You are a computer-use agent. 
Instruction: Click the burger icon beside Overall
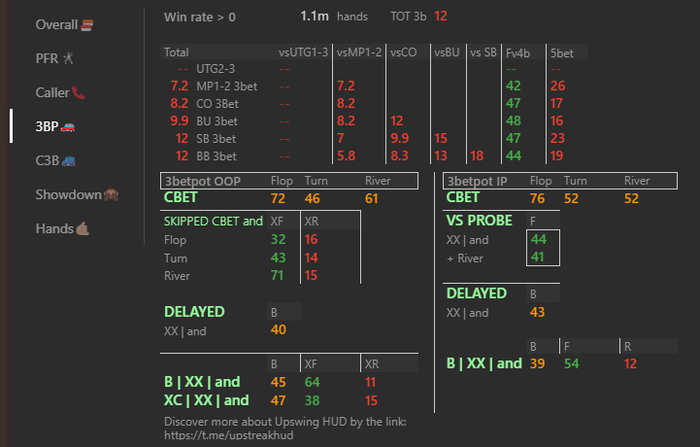[87, 25]
